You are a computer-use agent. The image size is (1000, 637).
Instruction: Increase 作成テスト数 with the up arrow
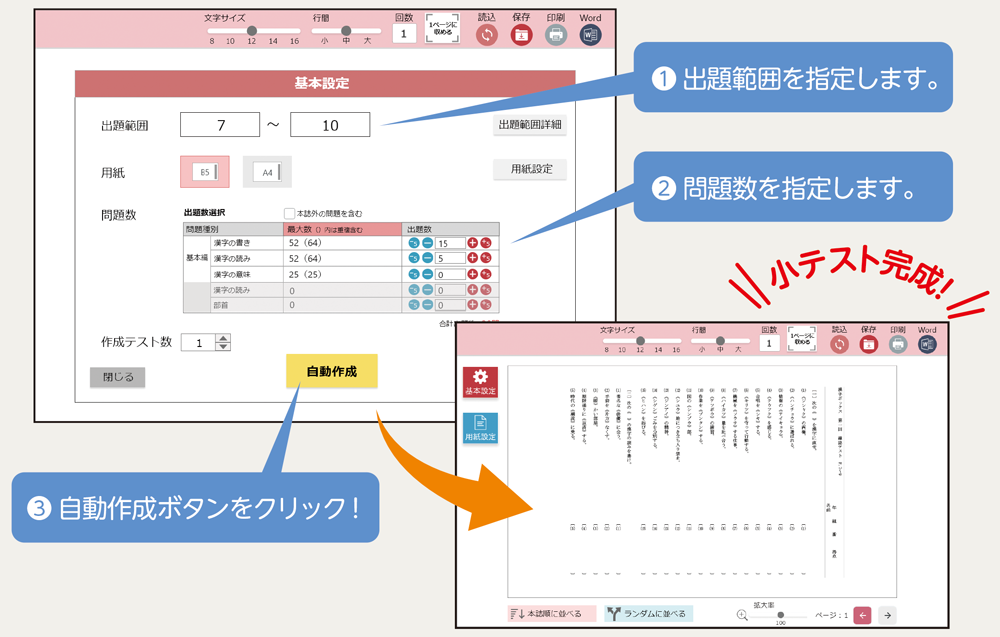coord(223,337)
